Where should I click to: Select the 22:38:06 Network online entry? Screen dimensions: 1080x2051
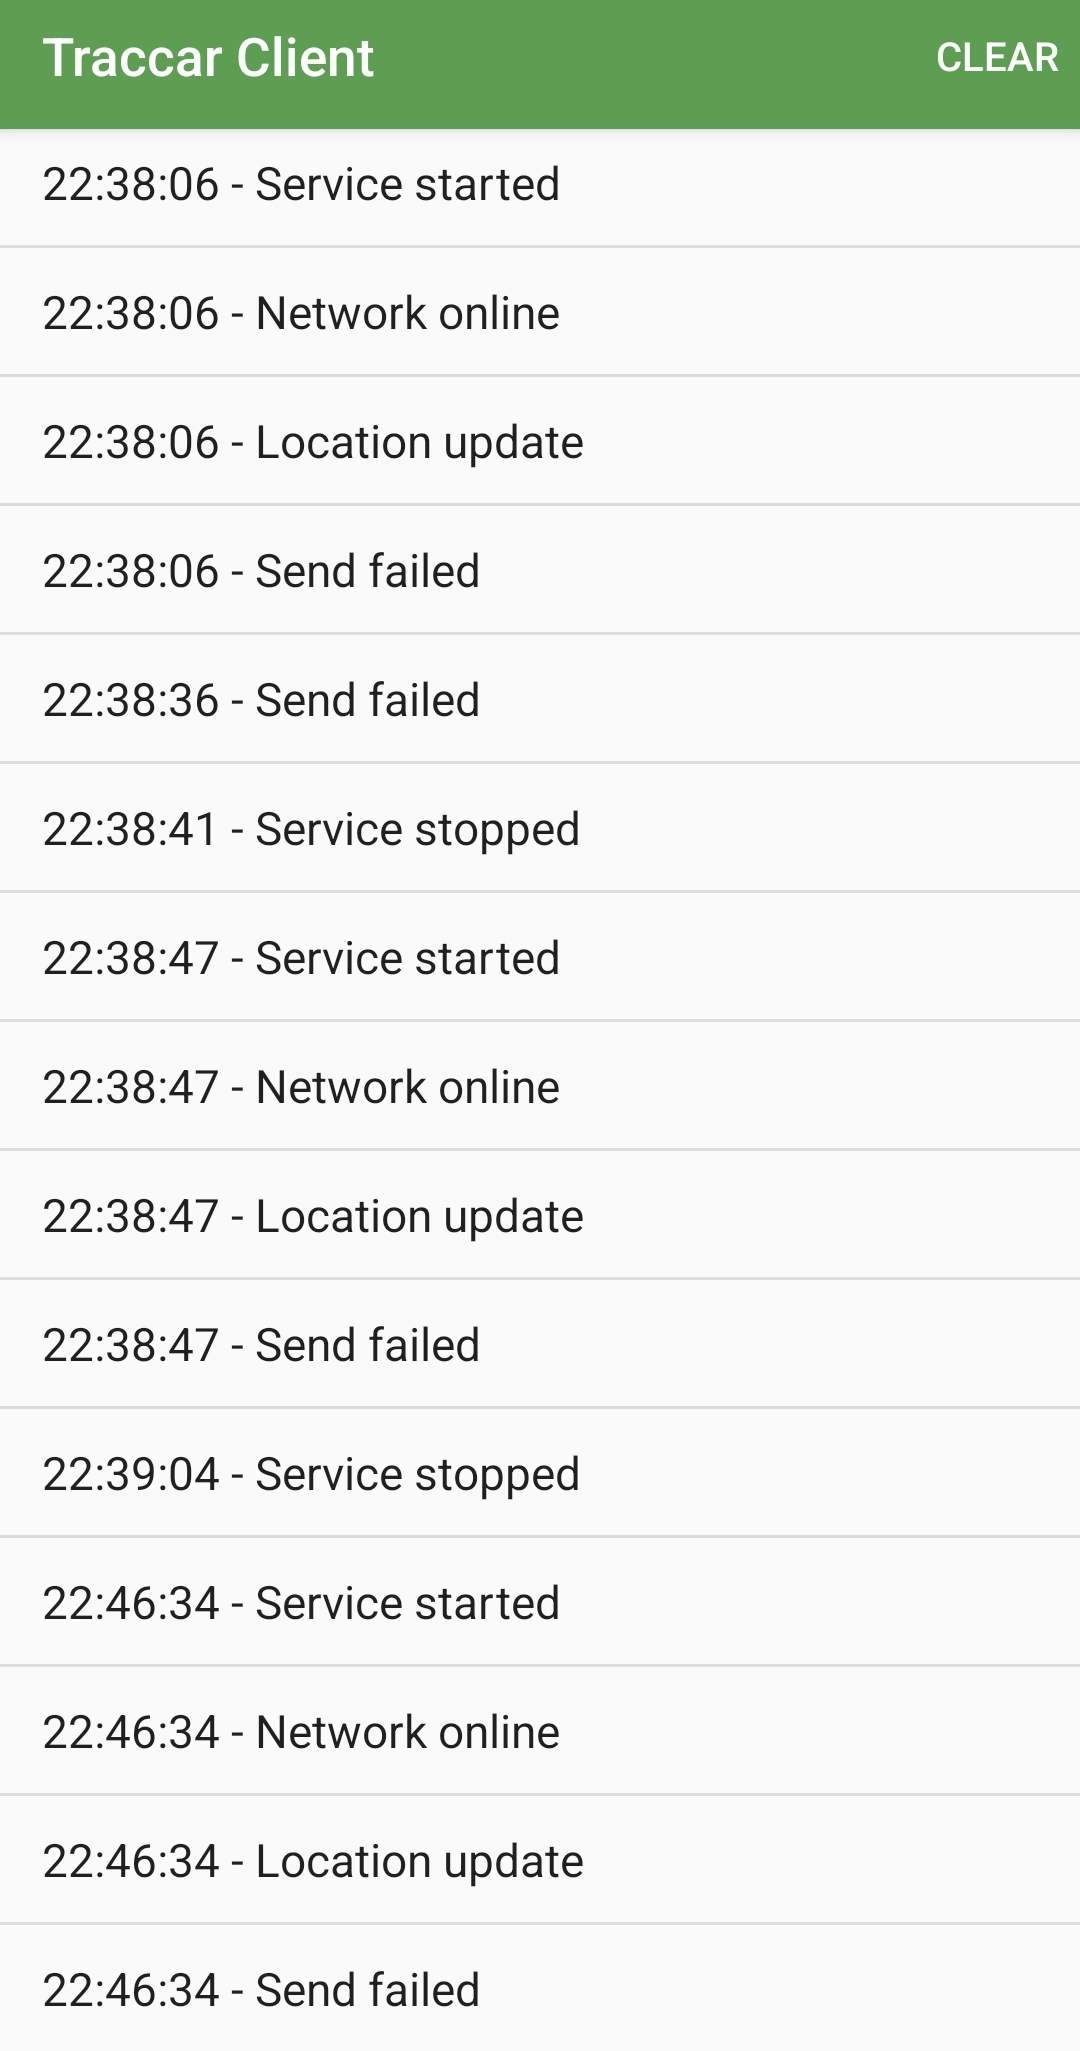(300, 312)
